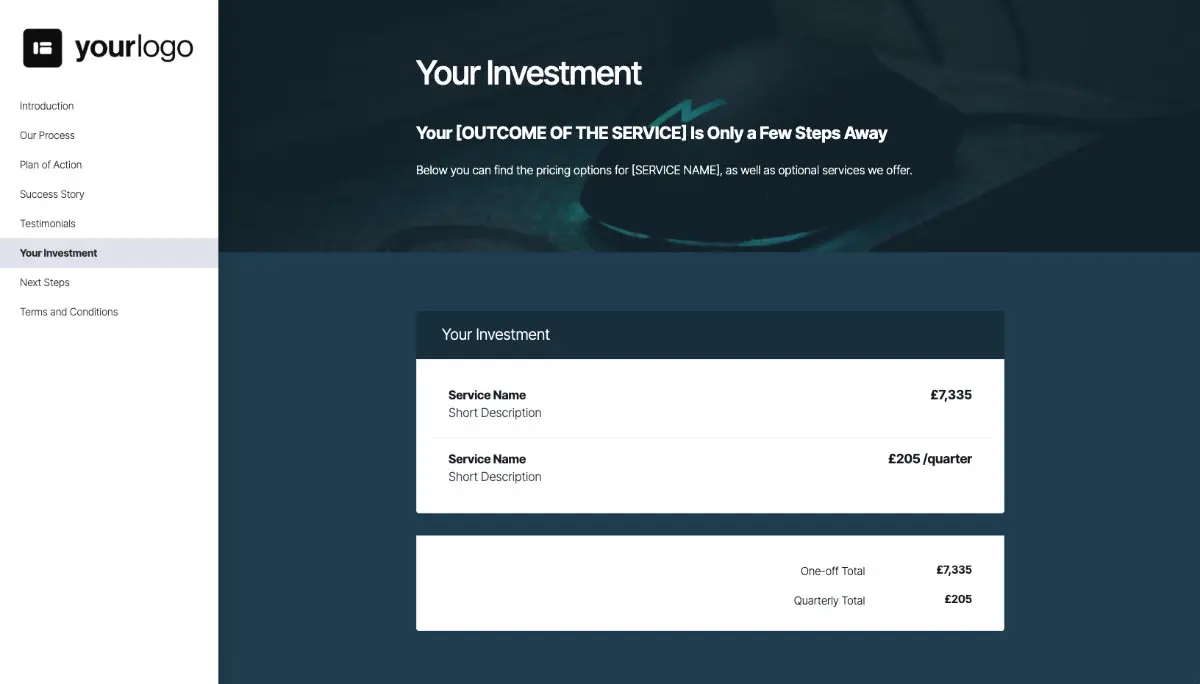Image resolution: width=1200 pixels, height=684 pixels.
Task: Open the Terms and Conditions section
Action: 68,311
